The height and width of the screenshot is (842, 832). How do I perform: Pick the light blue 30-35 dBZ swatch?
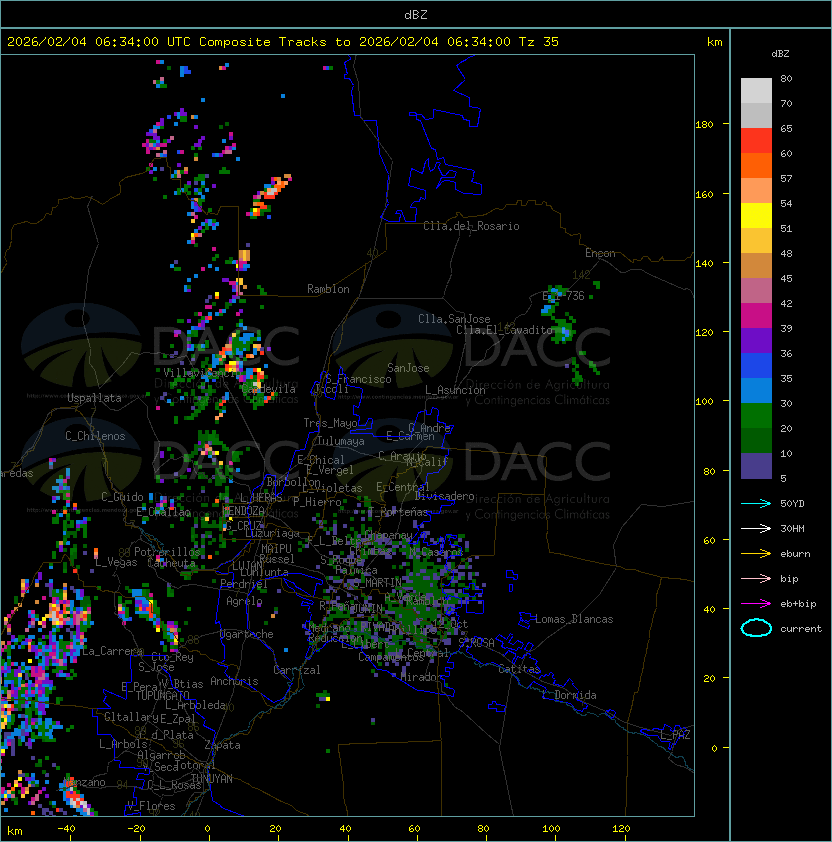[756, 390]
